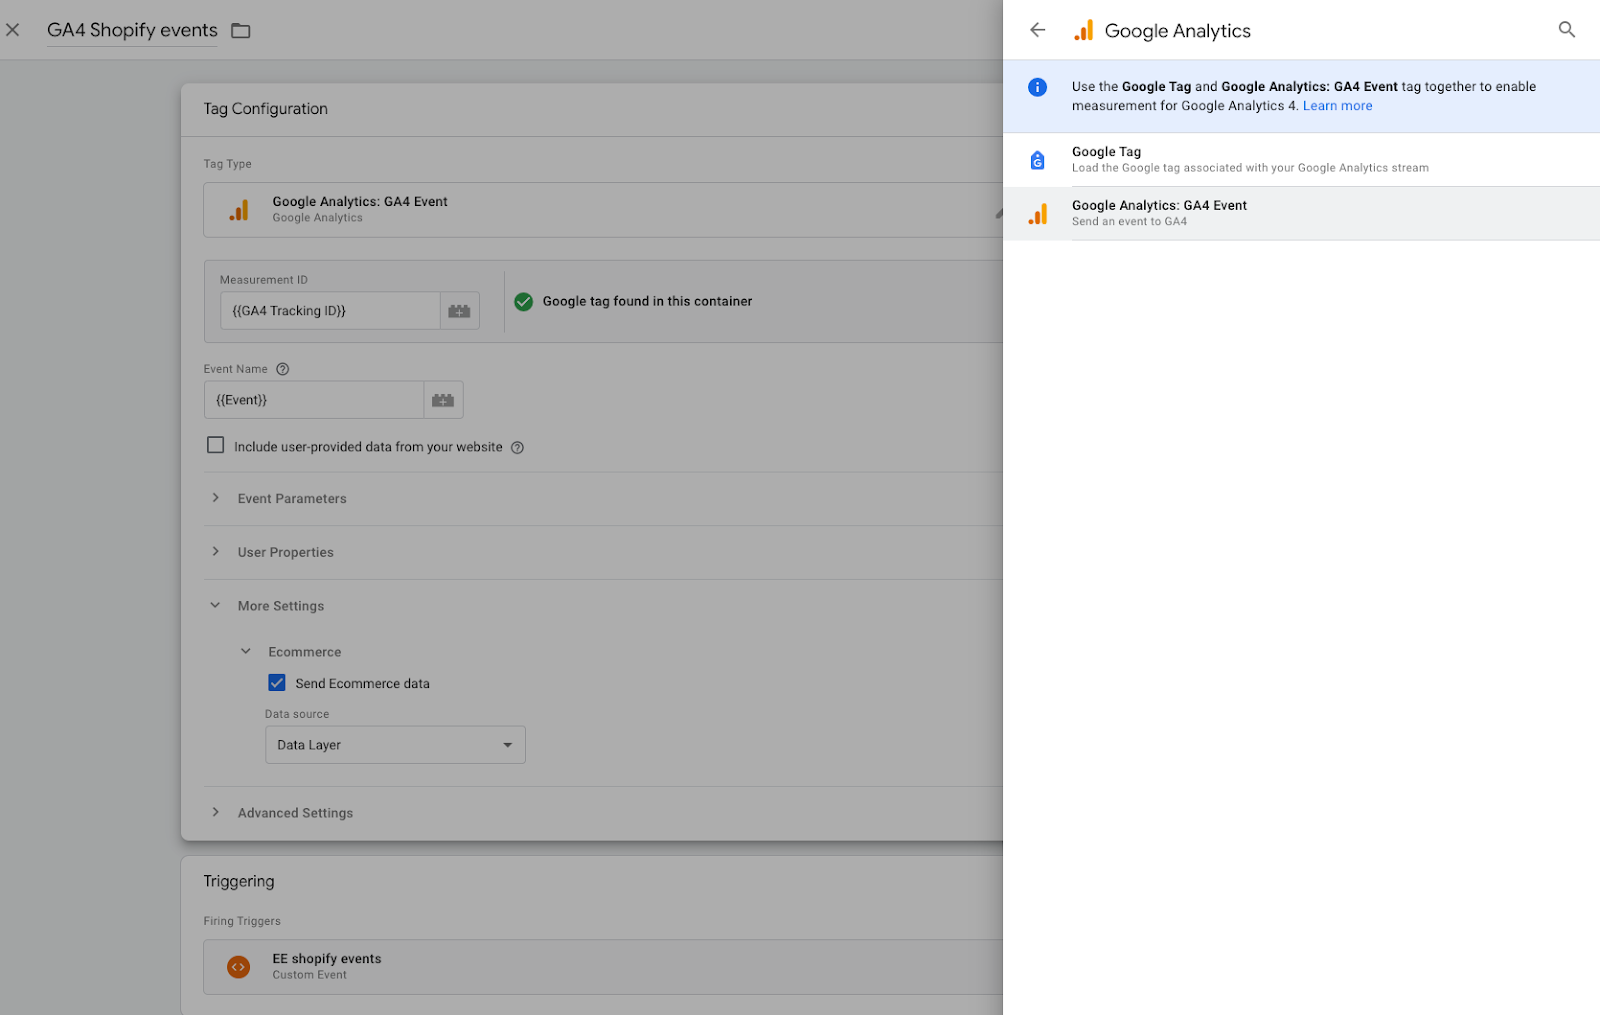Expand Advanced Settings section

pyautogui.click(x=294, y=813)
